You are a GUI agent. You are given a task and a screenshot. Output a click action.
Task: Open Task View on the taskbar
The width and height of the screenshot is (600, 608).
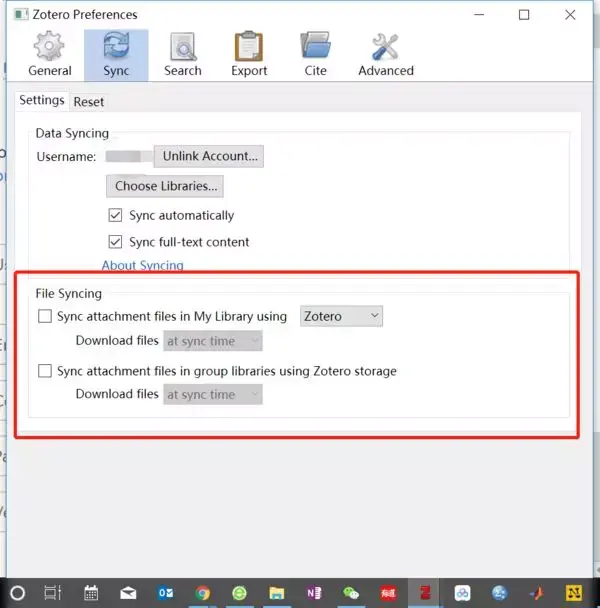pos(52,593)
